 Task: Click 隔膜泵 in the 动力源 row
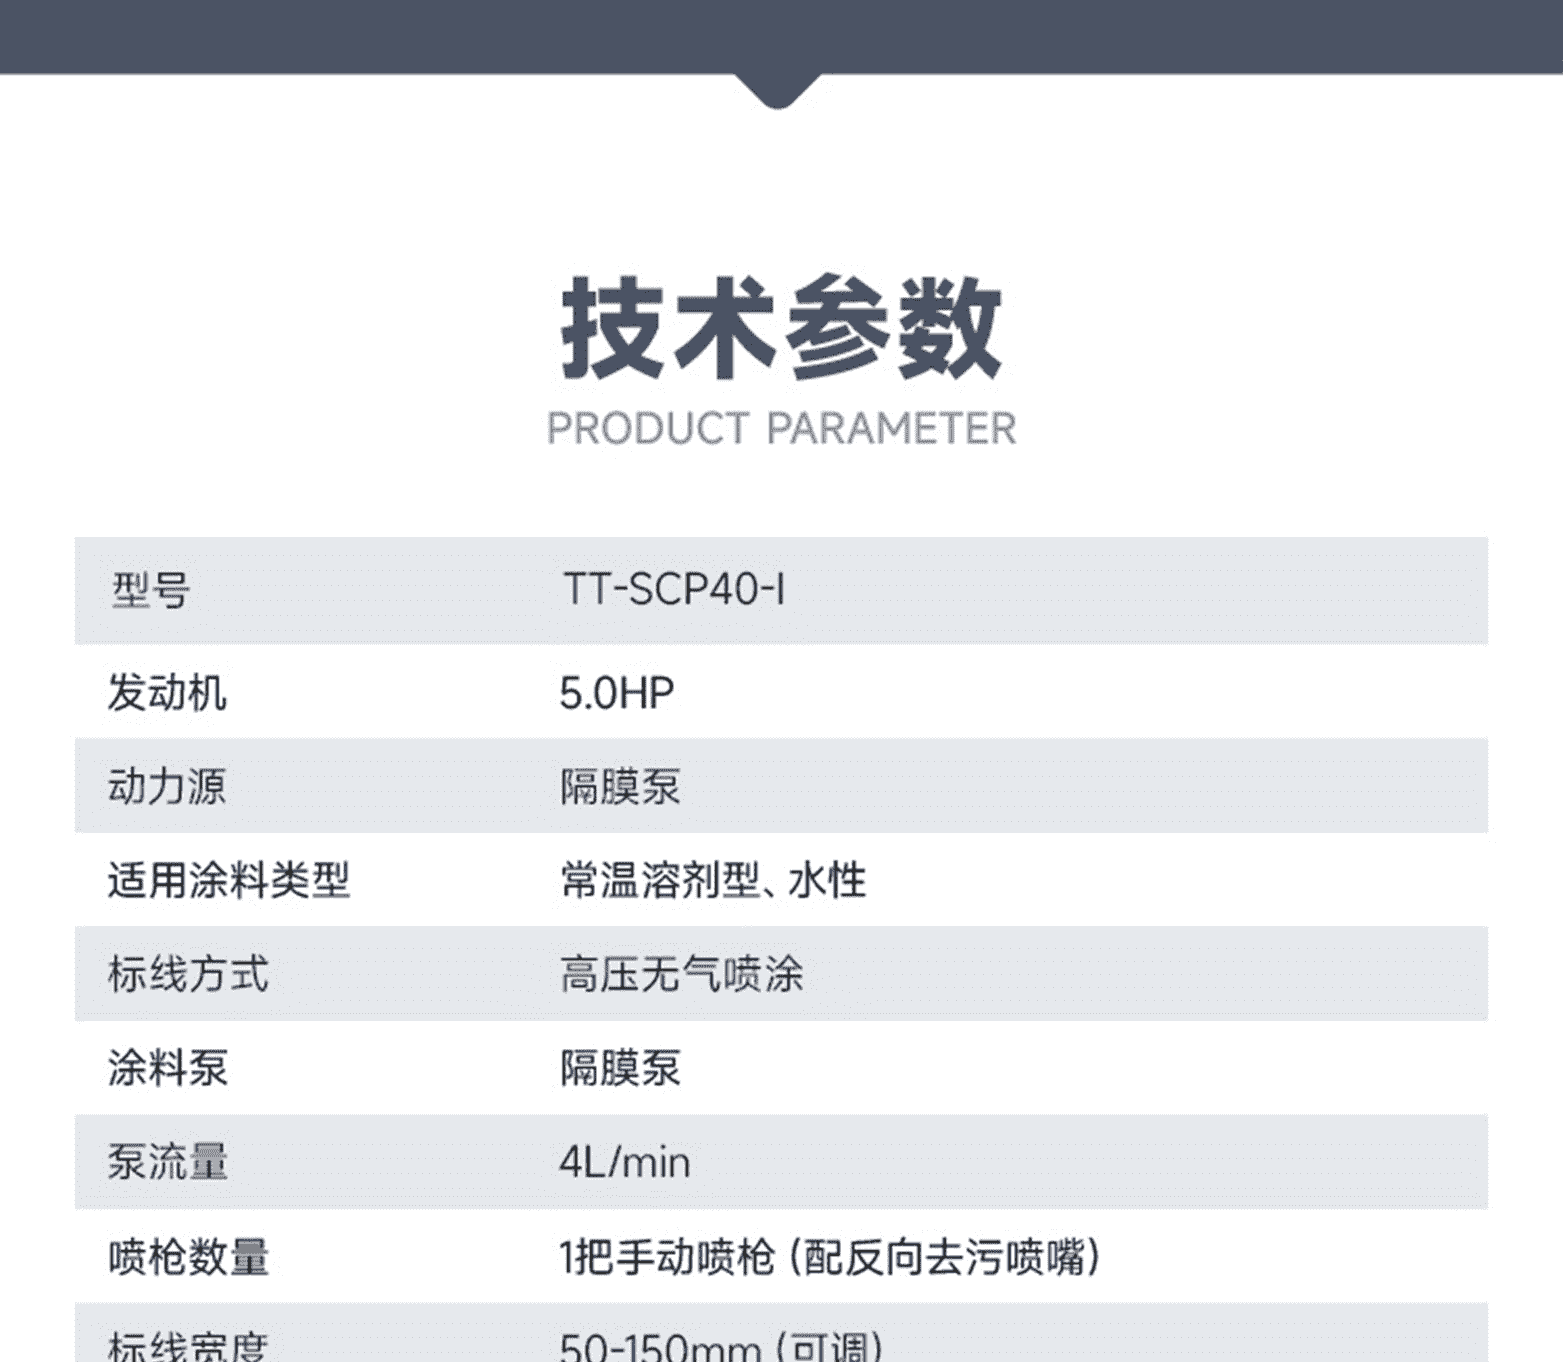click(x=620, y=786)
